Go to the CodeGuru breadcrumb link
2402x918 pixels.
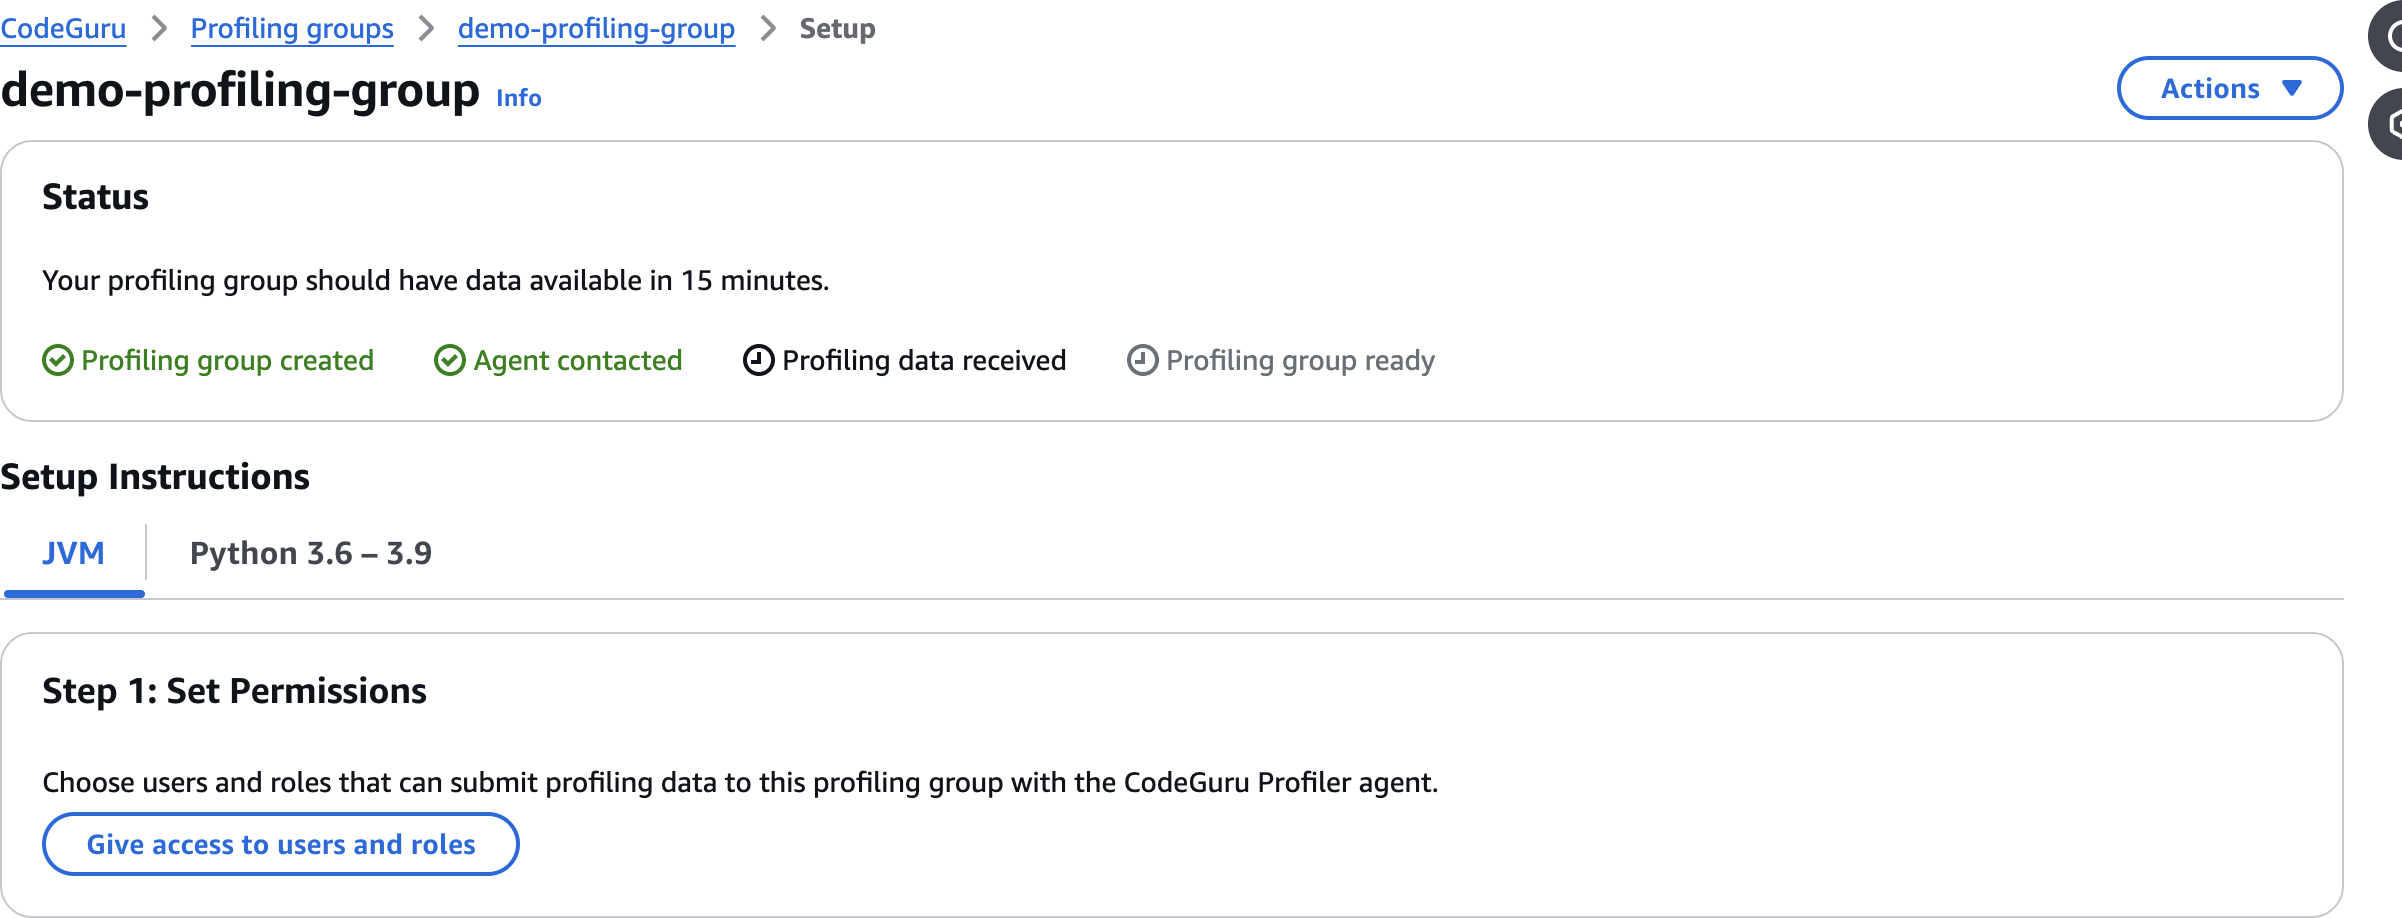click(x=63, y=29)
